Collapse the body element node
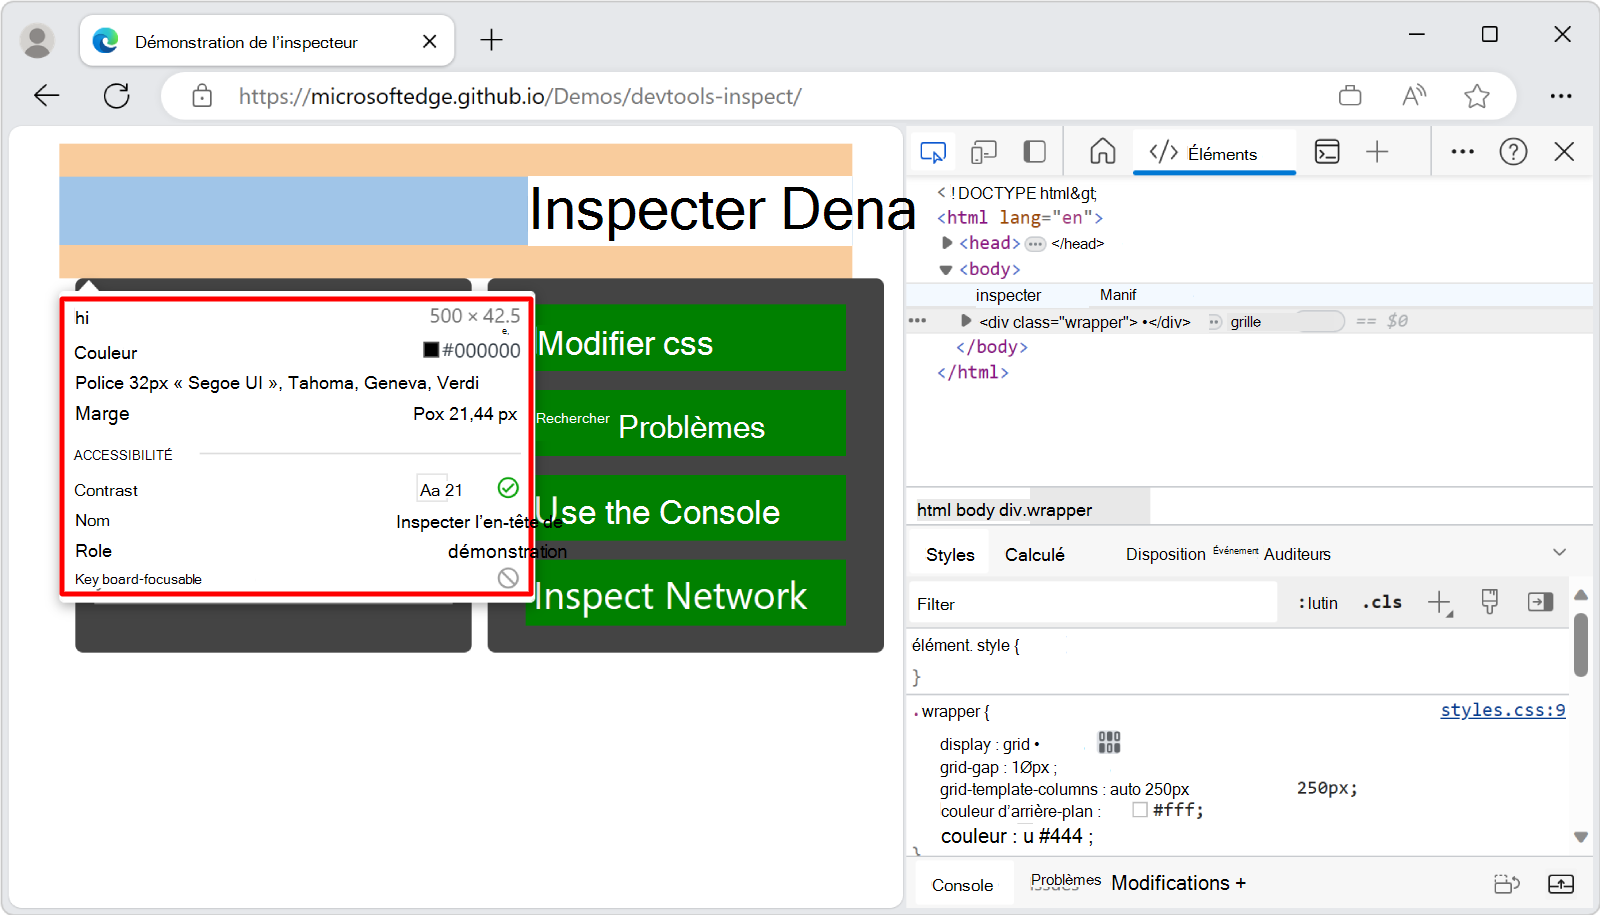The image size is (1600, 915). (946, 268)
